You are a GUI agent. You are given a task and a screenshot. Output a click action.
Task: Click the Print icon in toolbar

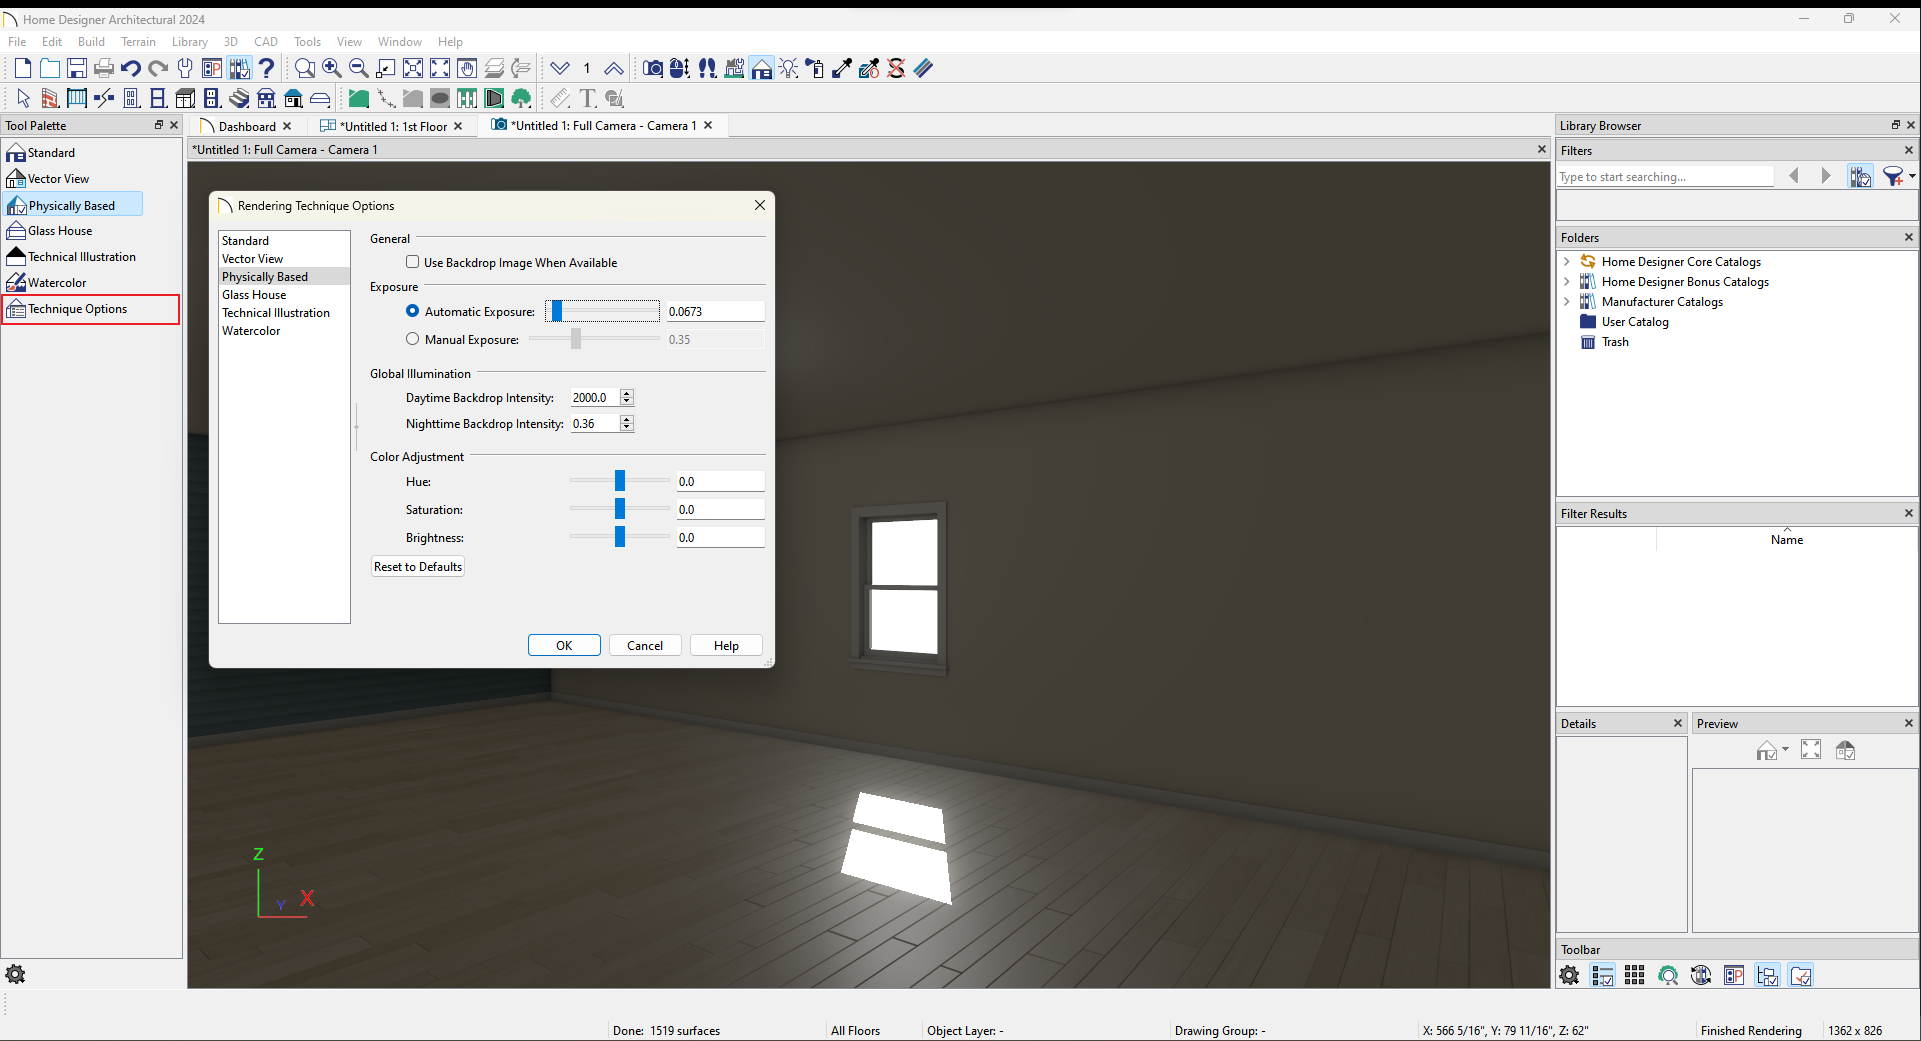104,68
